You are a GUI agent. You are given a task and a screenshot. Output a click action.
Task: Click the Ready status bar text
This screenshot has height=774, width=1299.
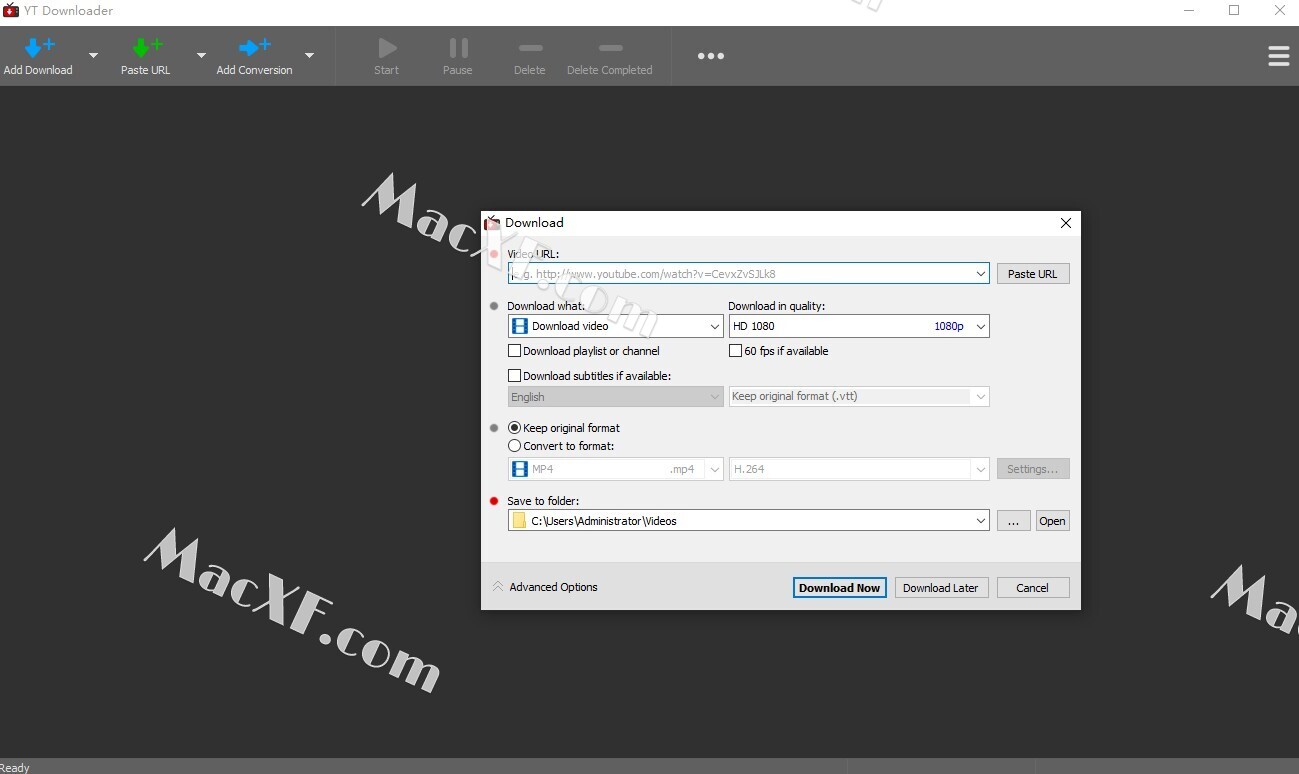tap(15, 768)
